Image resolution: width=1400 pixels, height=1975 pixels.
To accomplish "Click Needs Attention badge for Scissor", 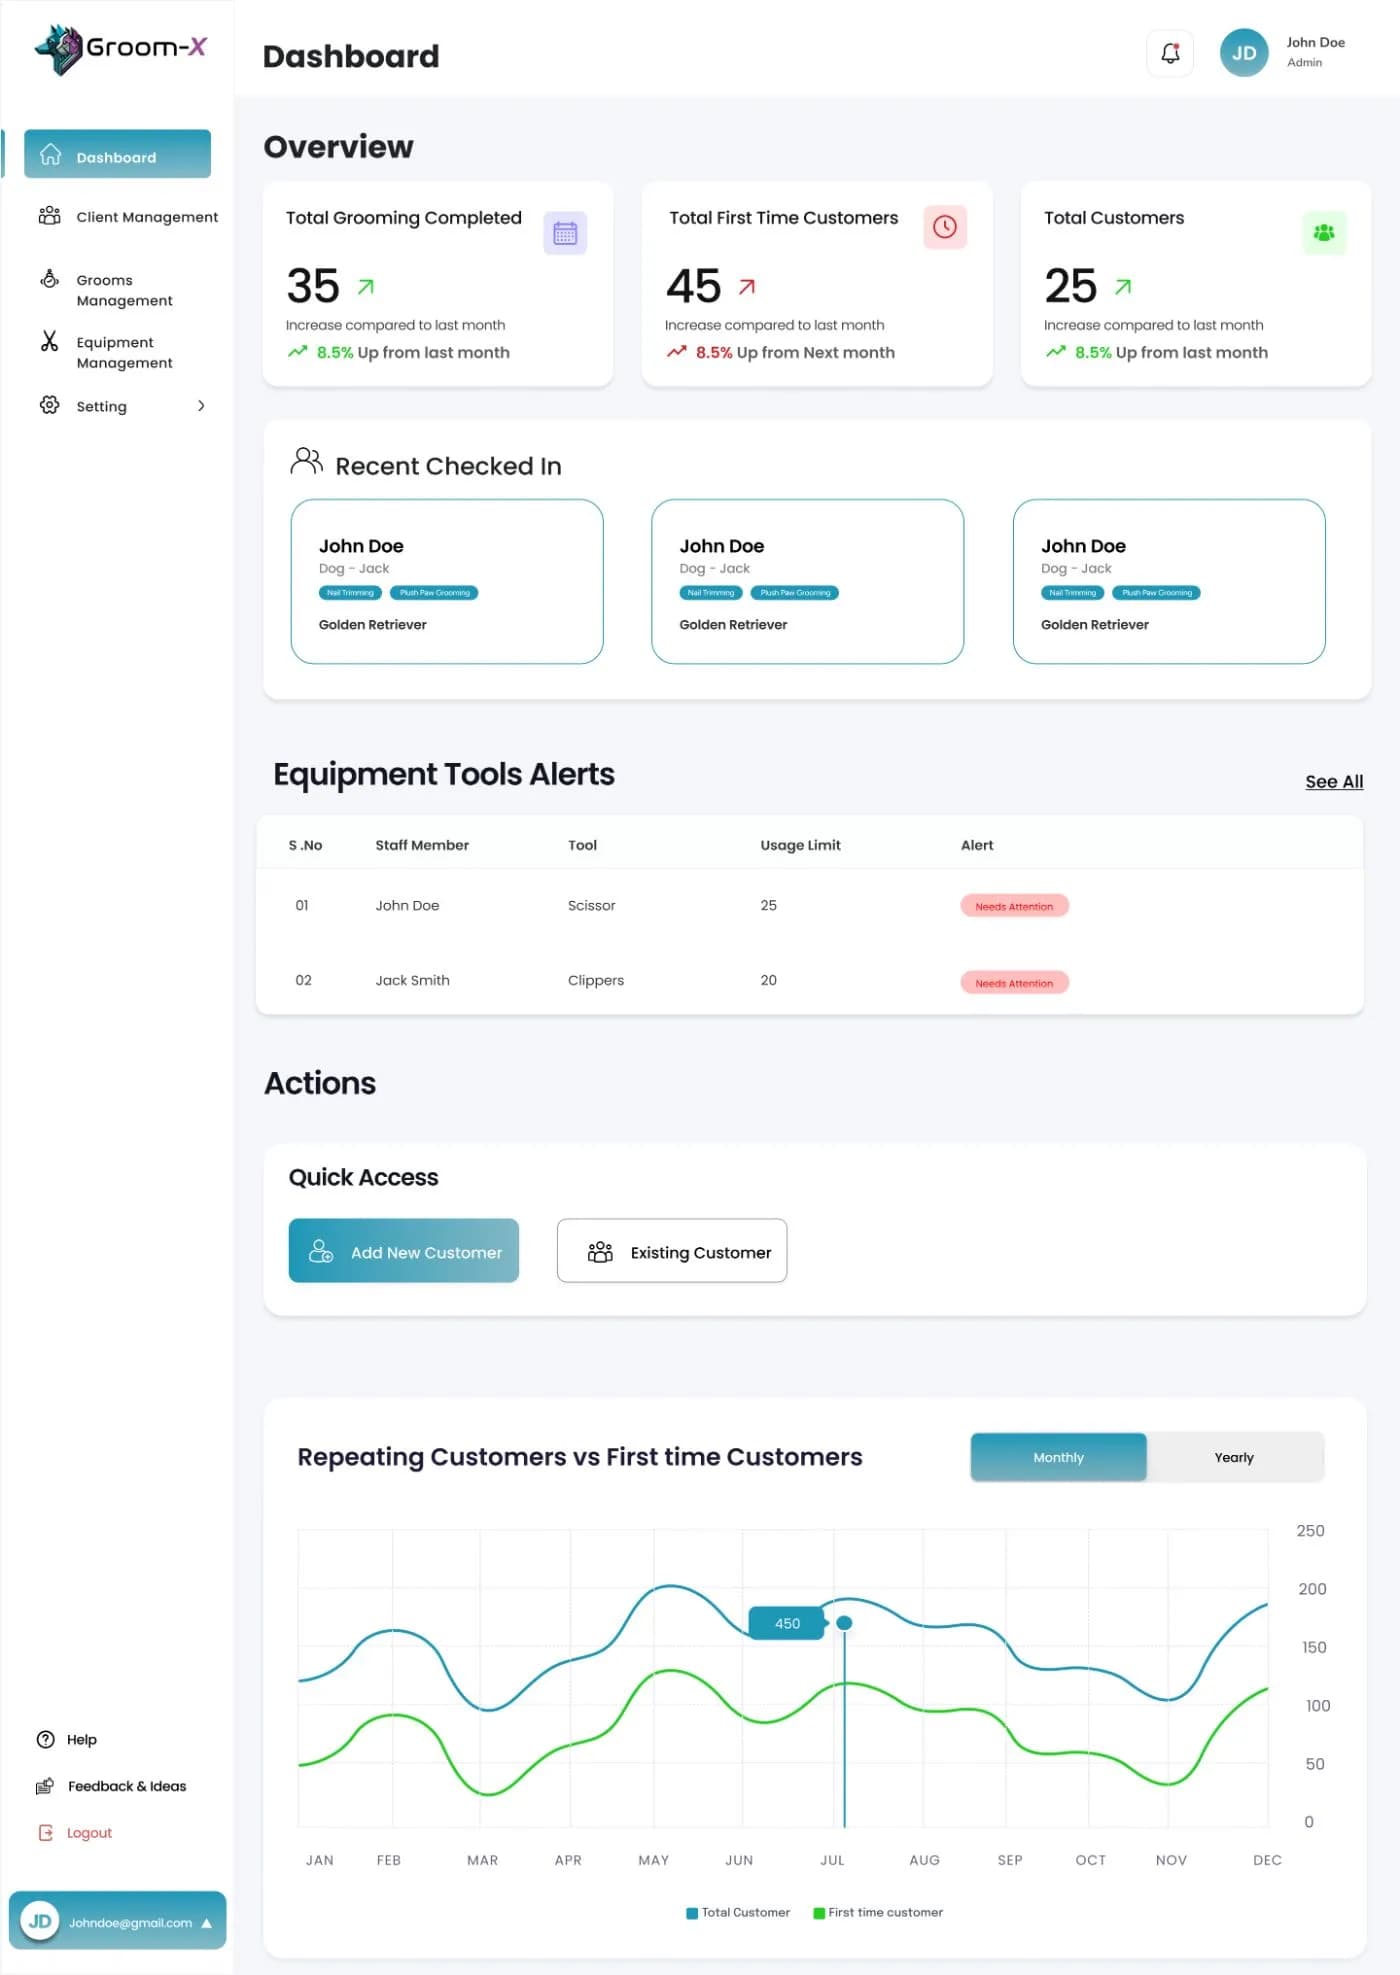I will tap(1014, 906).
